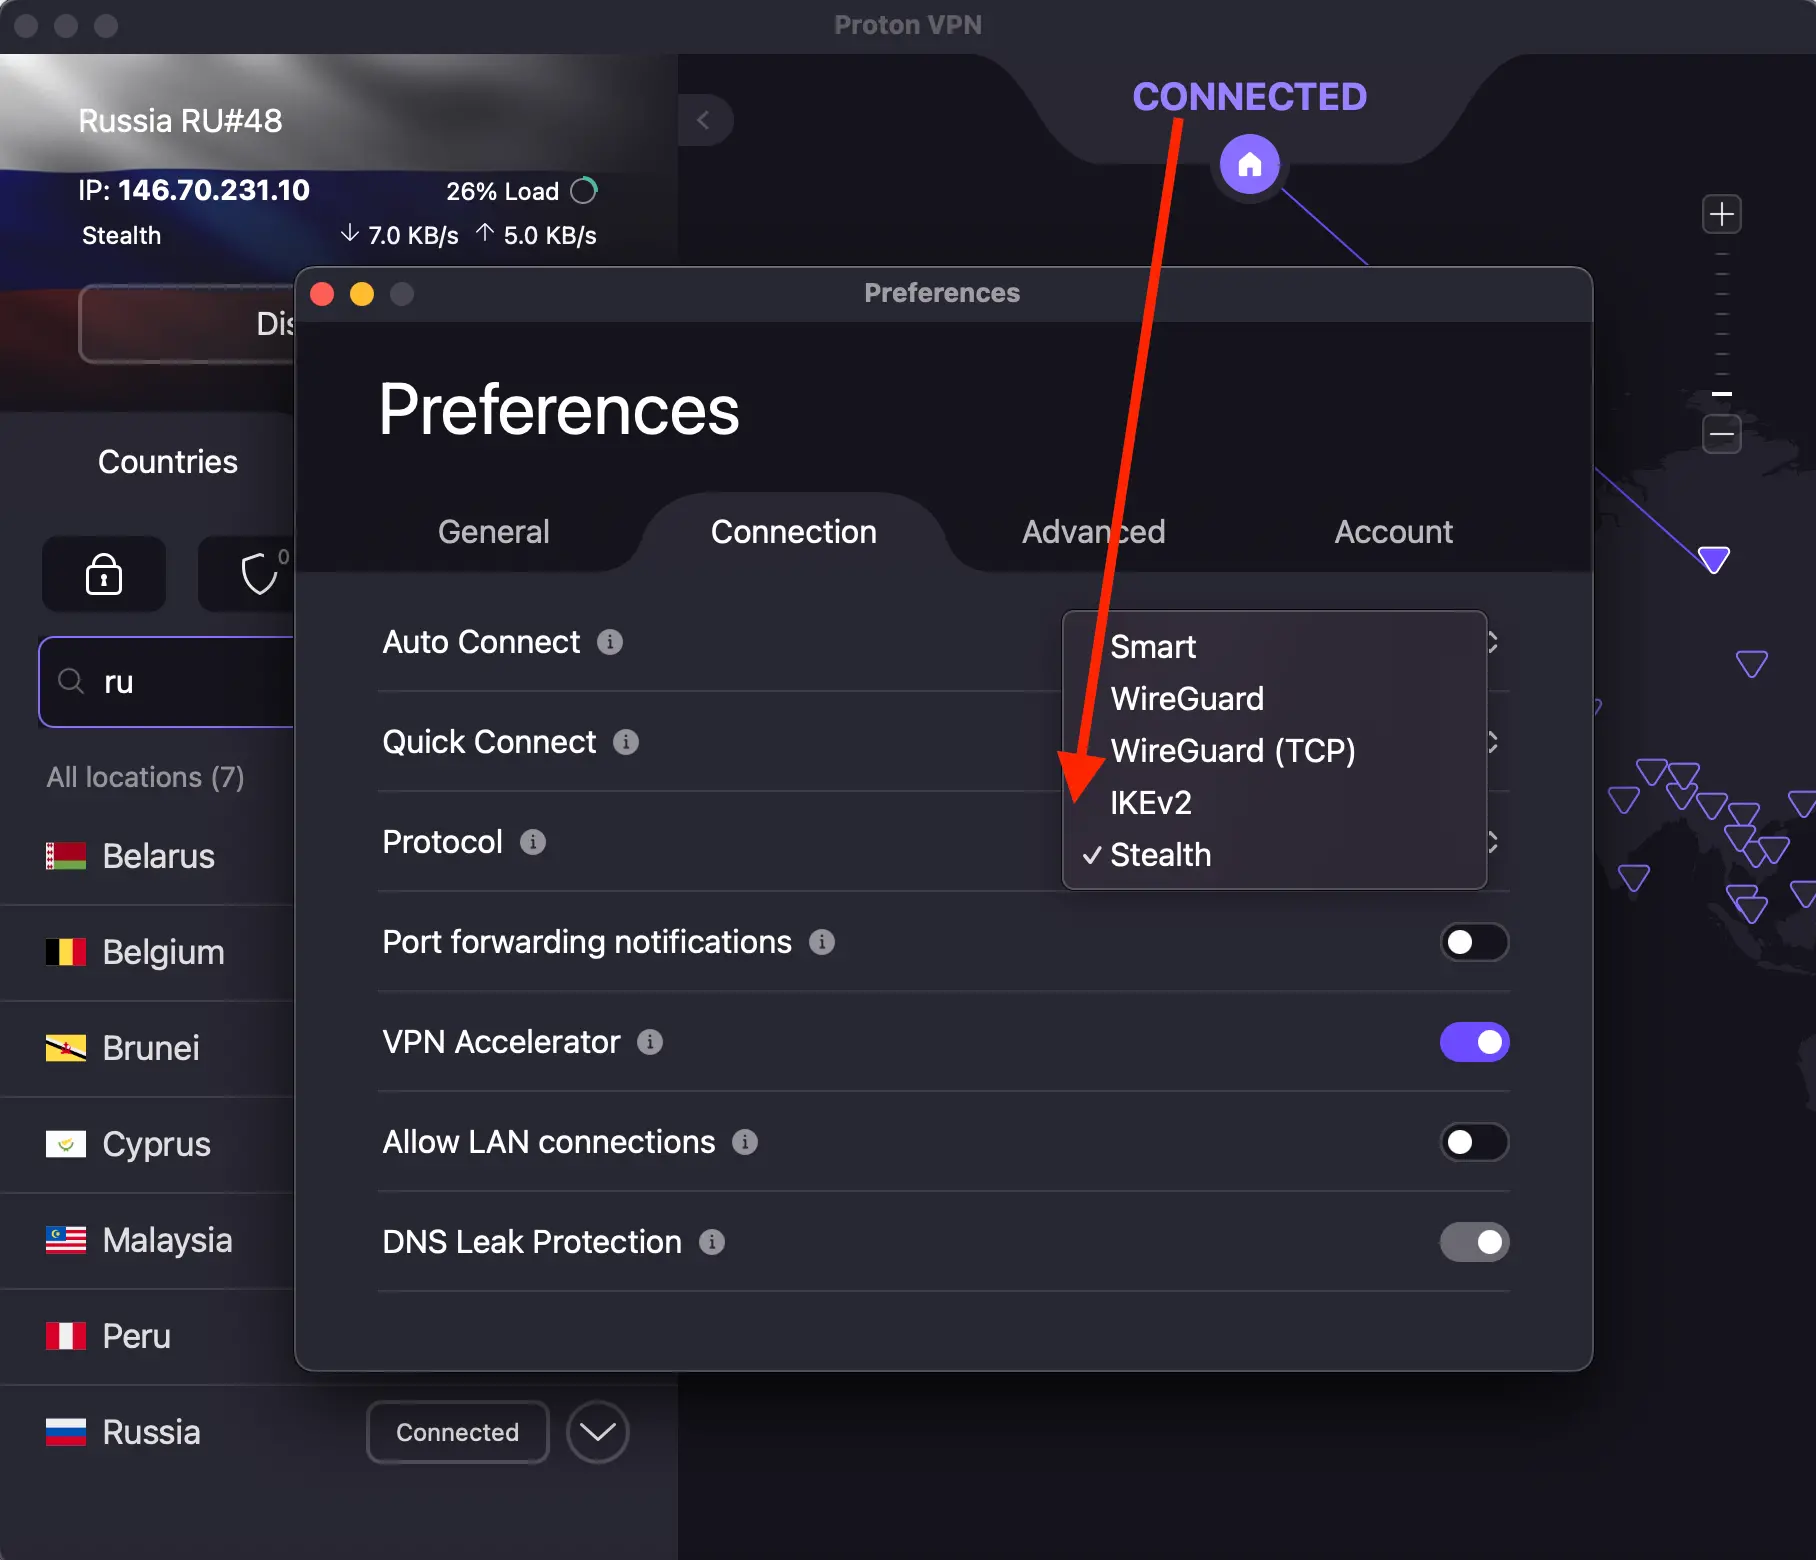Select Stealth from the protocol dropdown

click(x=1160, y=855)
